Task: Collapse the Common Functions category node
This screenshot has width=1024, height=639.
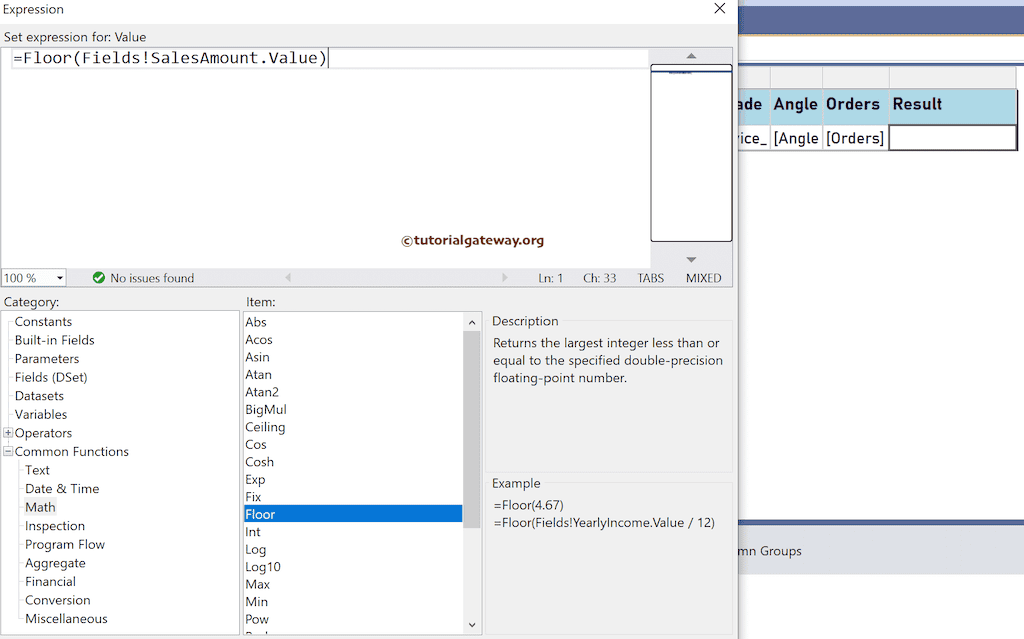Action: click(9, 452)
